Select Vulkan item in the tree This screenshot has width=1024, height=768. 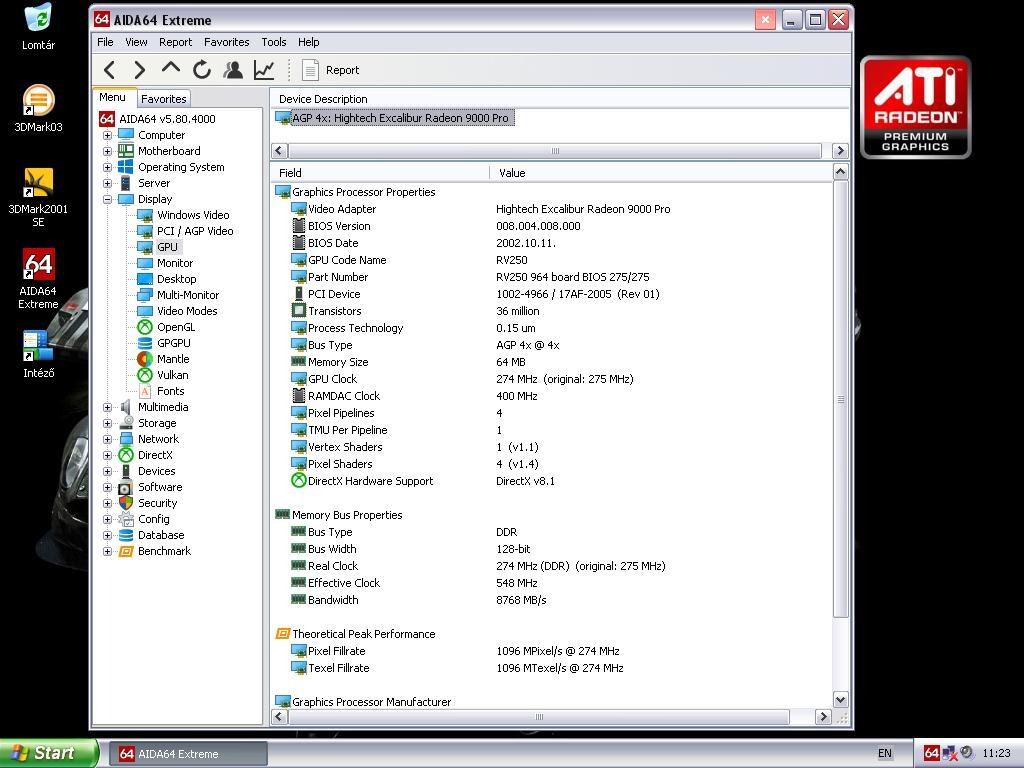172,375
